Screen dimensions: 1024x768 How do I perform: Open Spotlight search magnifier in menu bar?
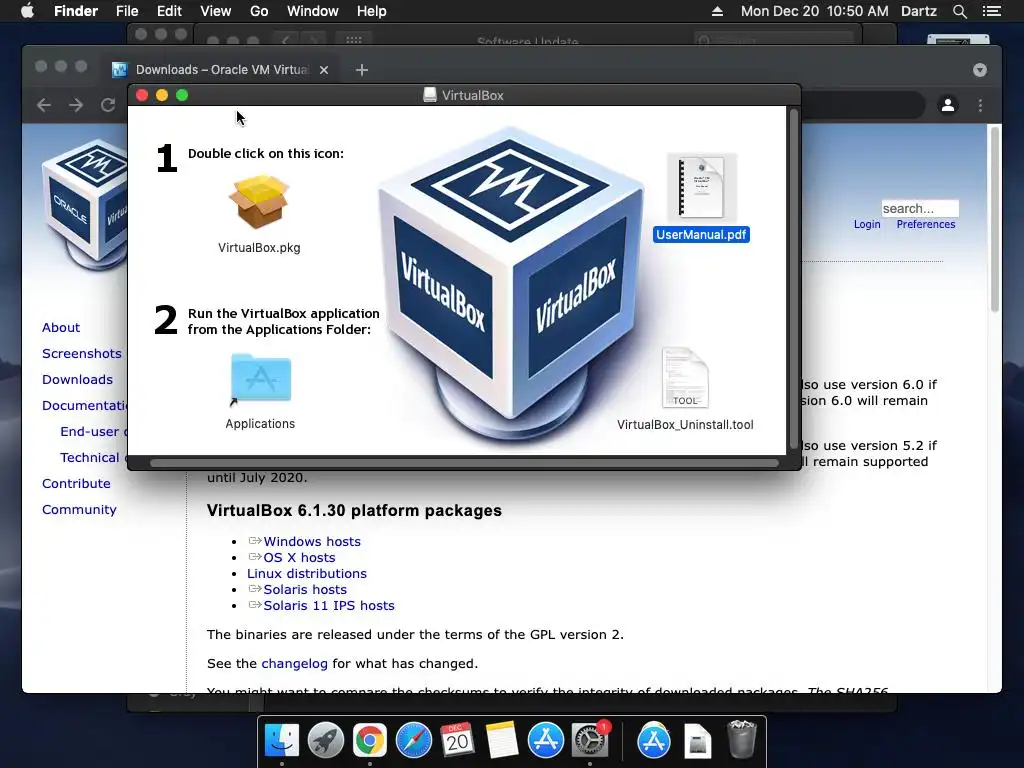coord(959,11)
